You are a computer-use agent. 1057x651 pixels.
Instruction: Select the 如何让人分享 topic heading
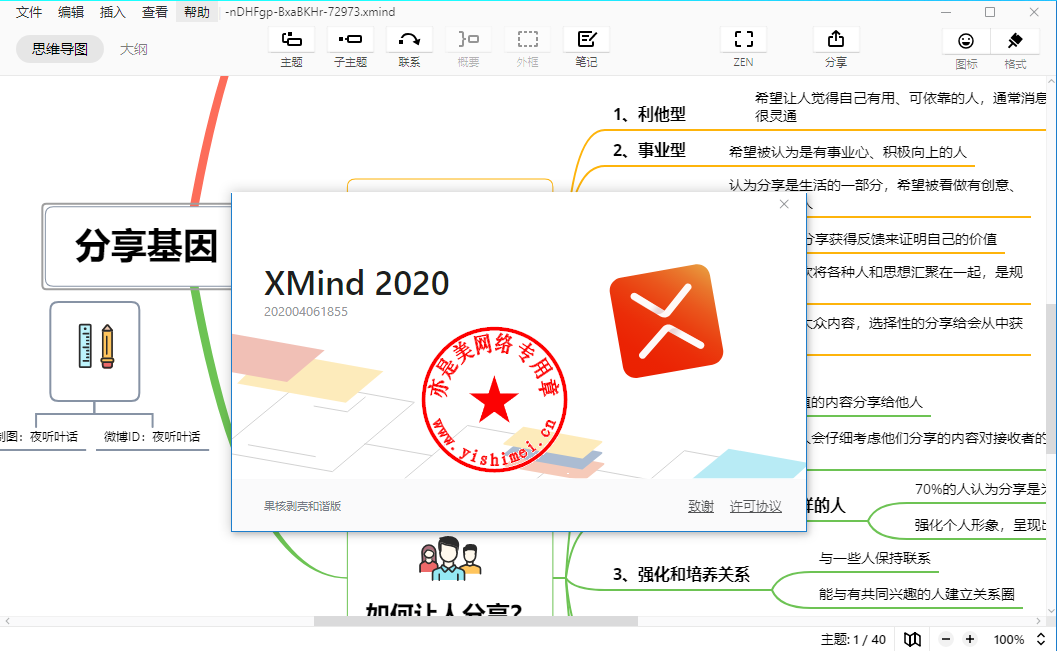tap(444, 610)
